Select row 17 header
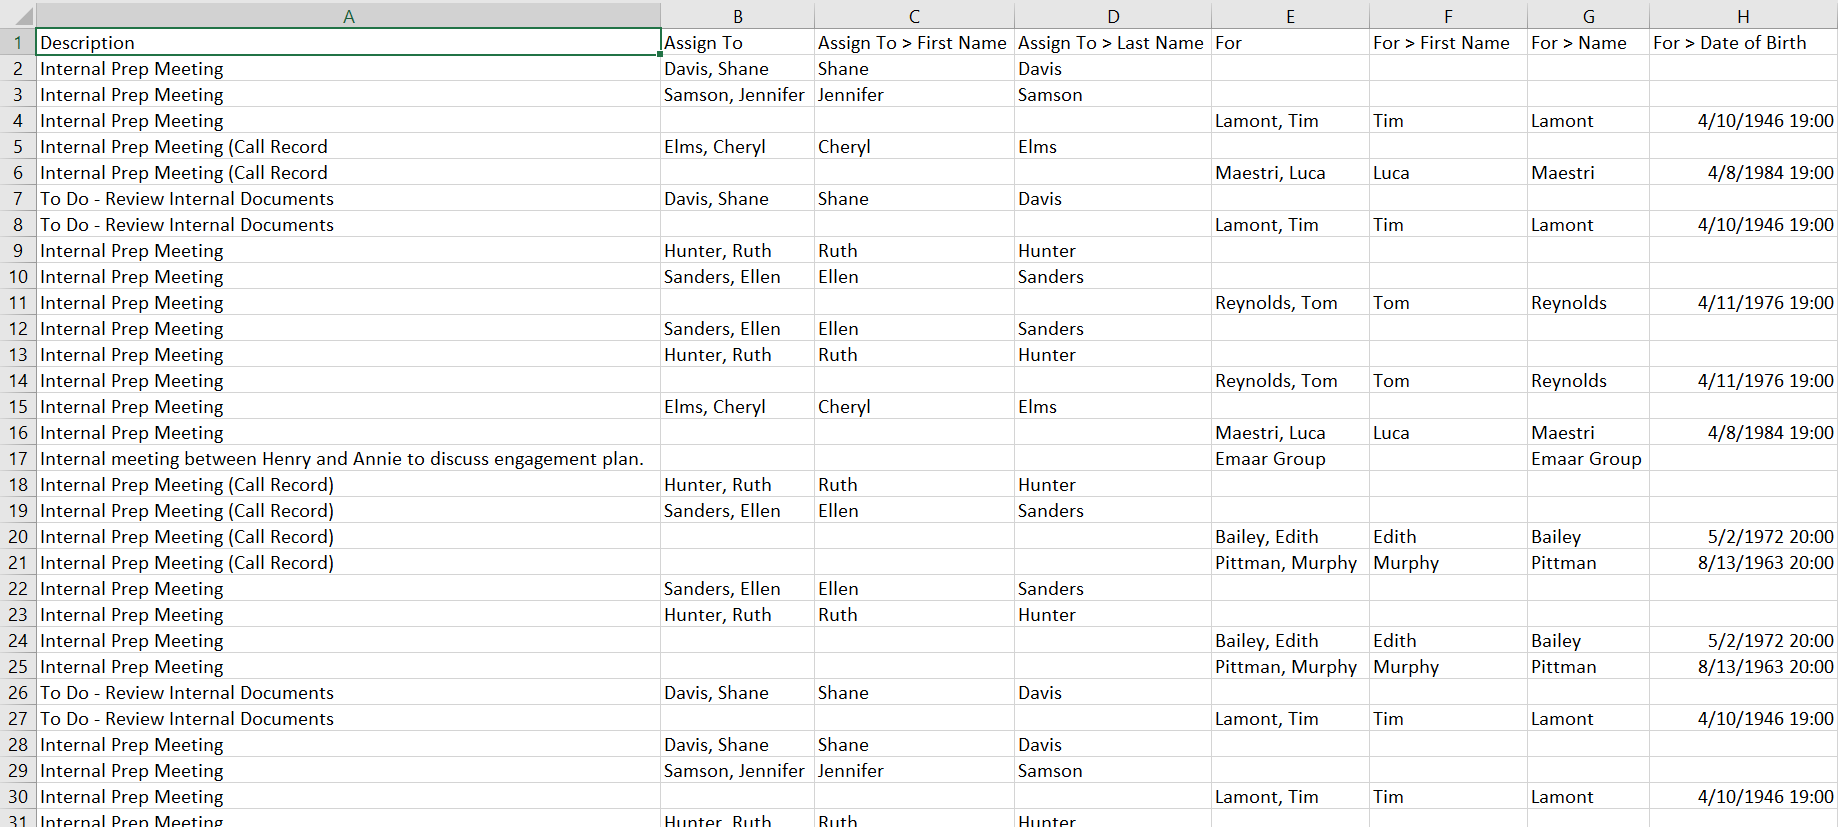The image size is (1838, 827). 18,459
